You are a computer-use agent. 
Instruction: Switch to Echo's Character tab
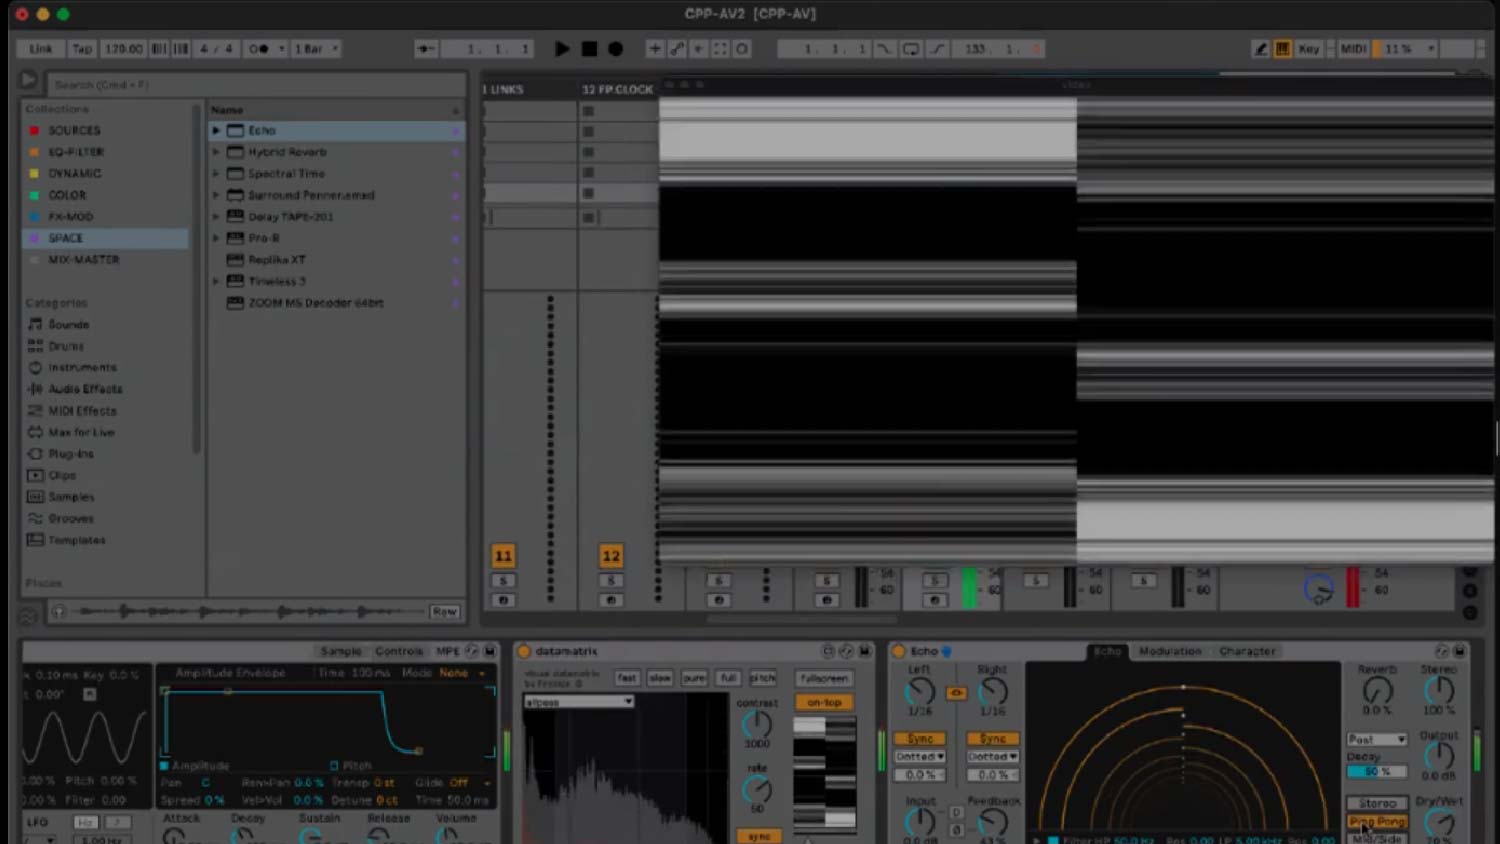click(x=1247, y=651)
